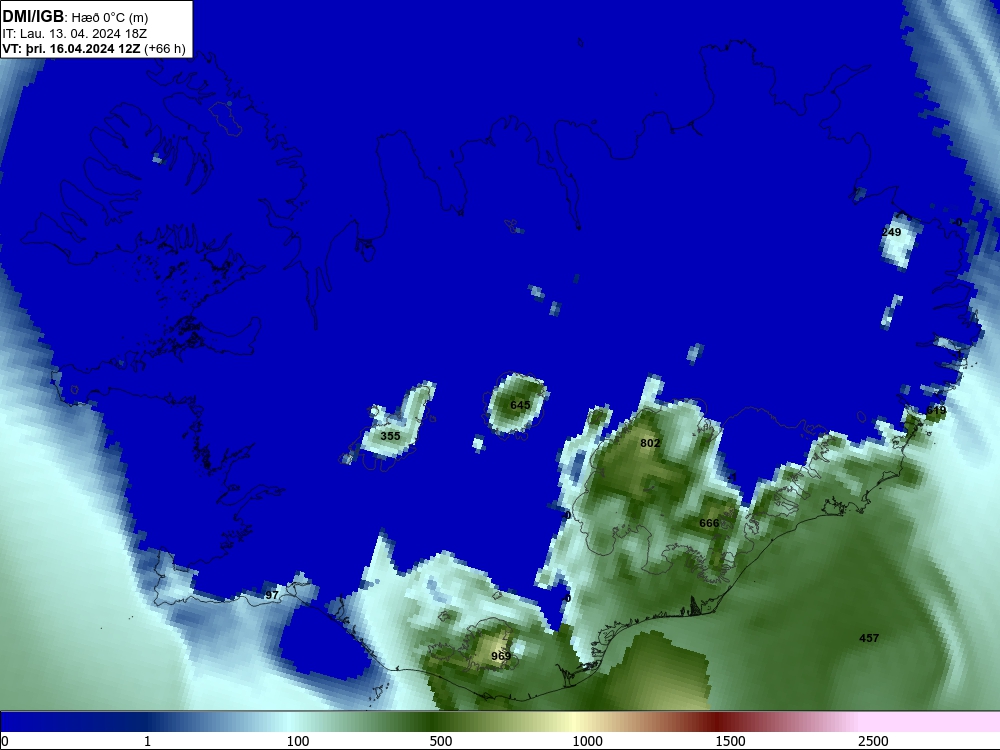Click the VT valid time line

click(94, 49)
